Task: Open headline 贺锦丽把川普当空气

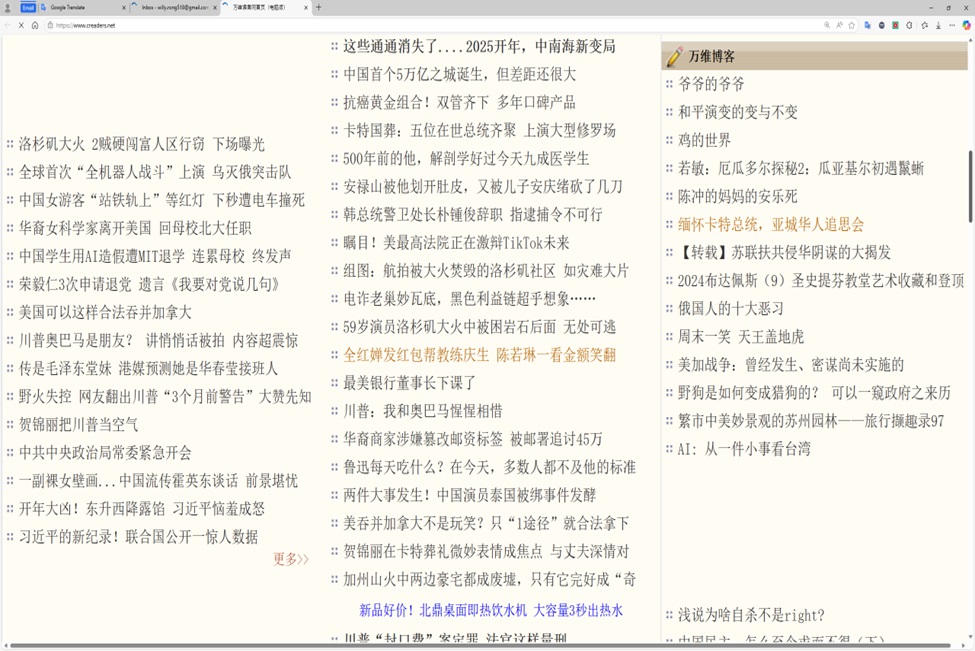Action: [x=78, y=425]
